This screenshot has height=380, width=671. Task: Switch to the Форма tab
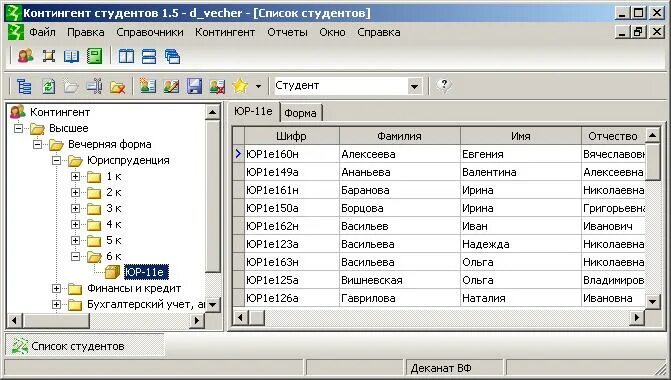[x=300, y=113]
